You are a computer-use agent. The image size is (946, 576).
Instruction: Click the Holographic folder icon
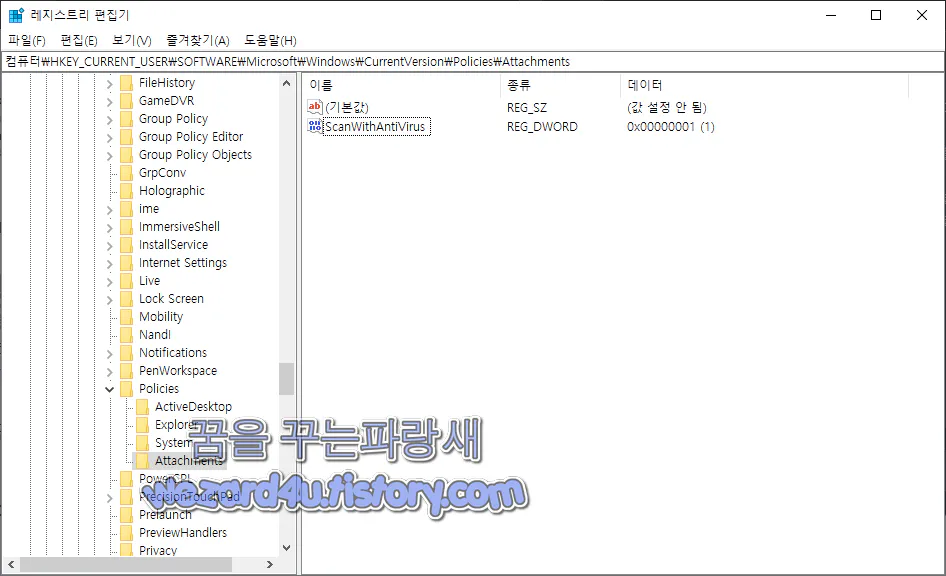(126, 191)
